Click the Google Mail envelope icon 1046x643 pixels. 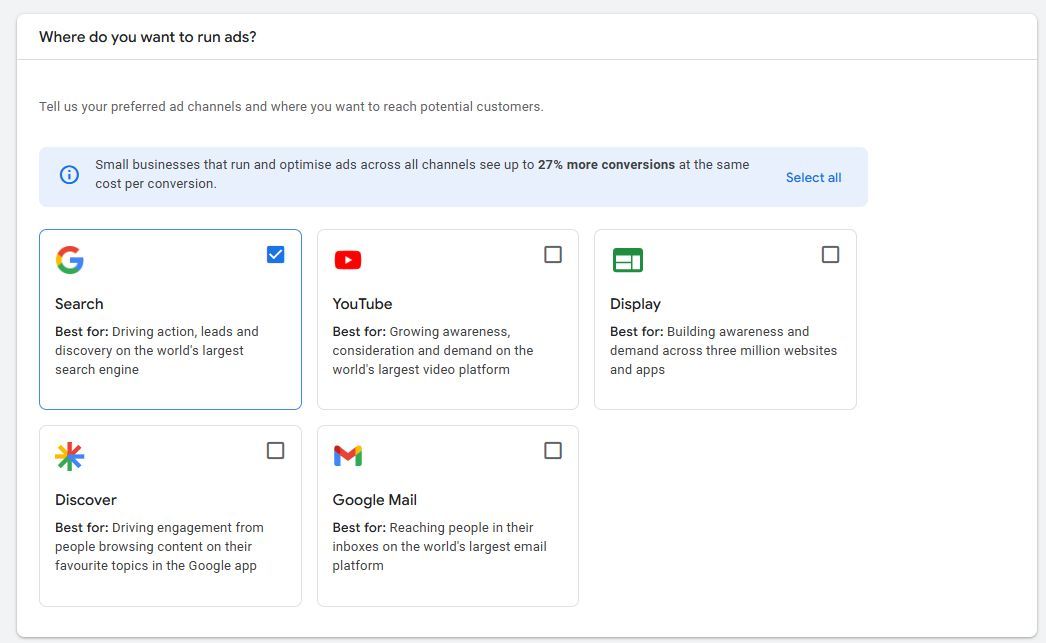tap(347, 456)
